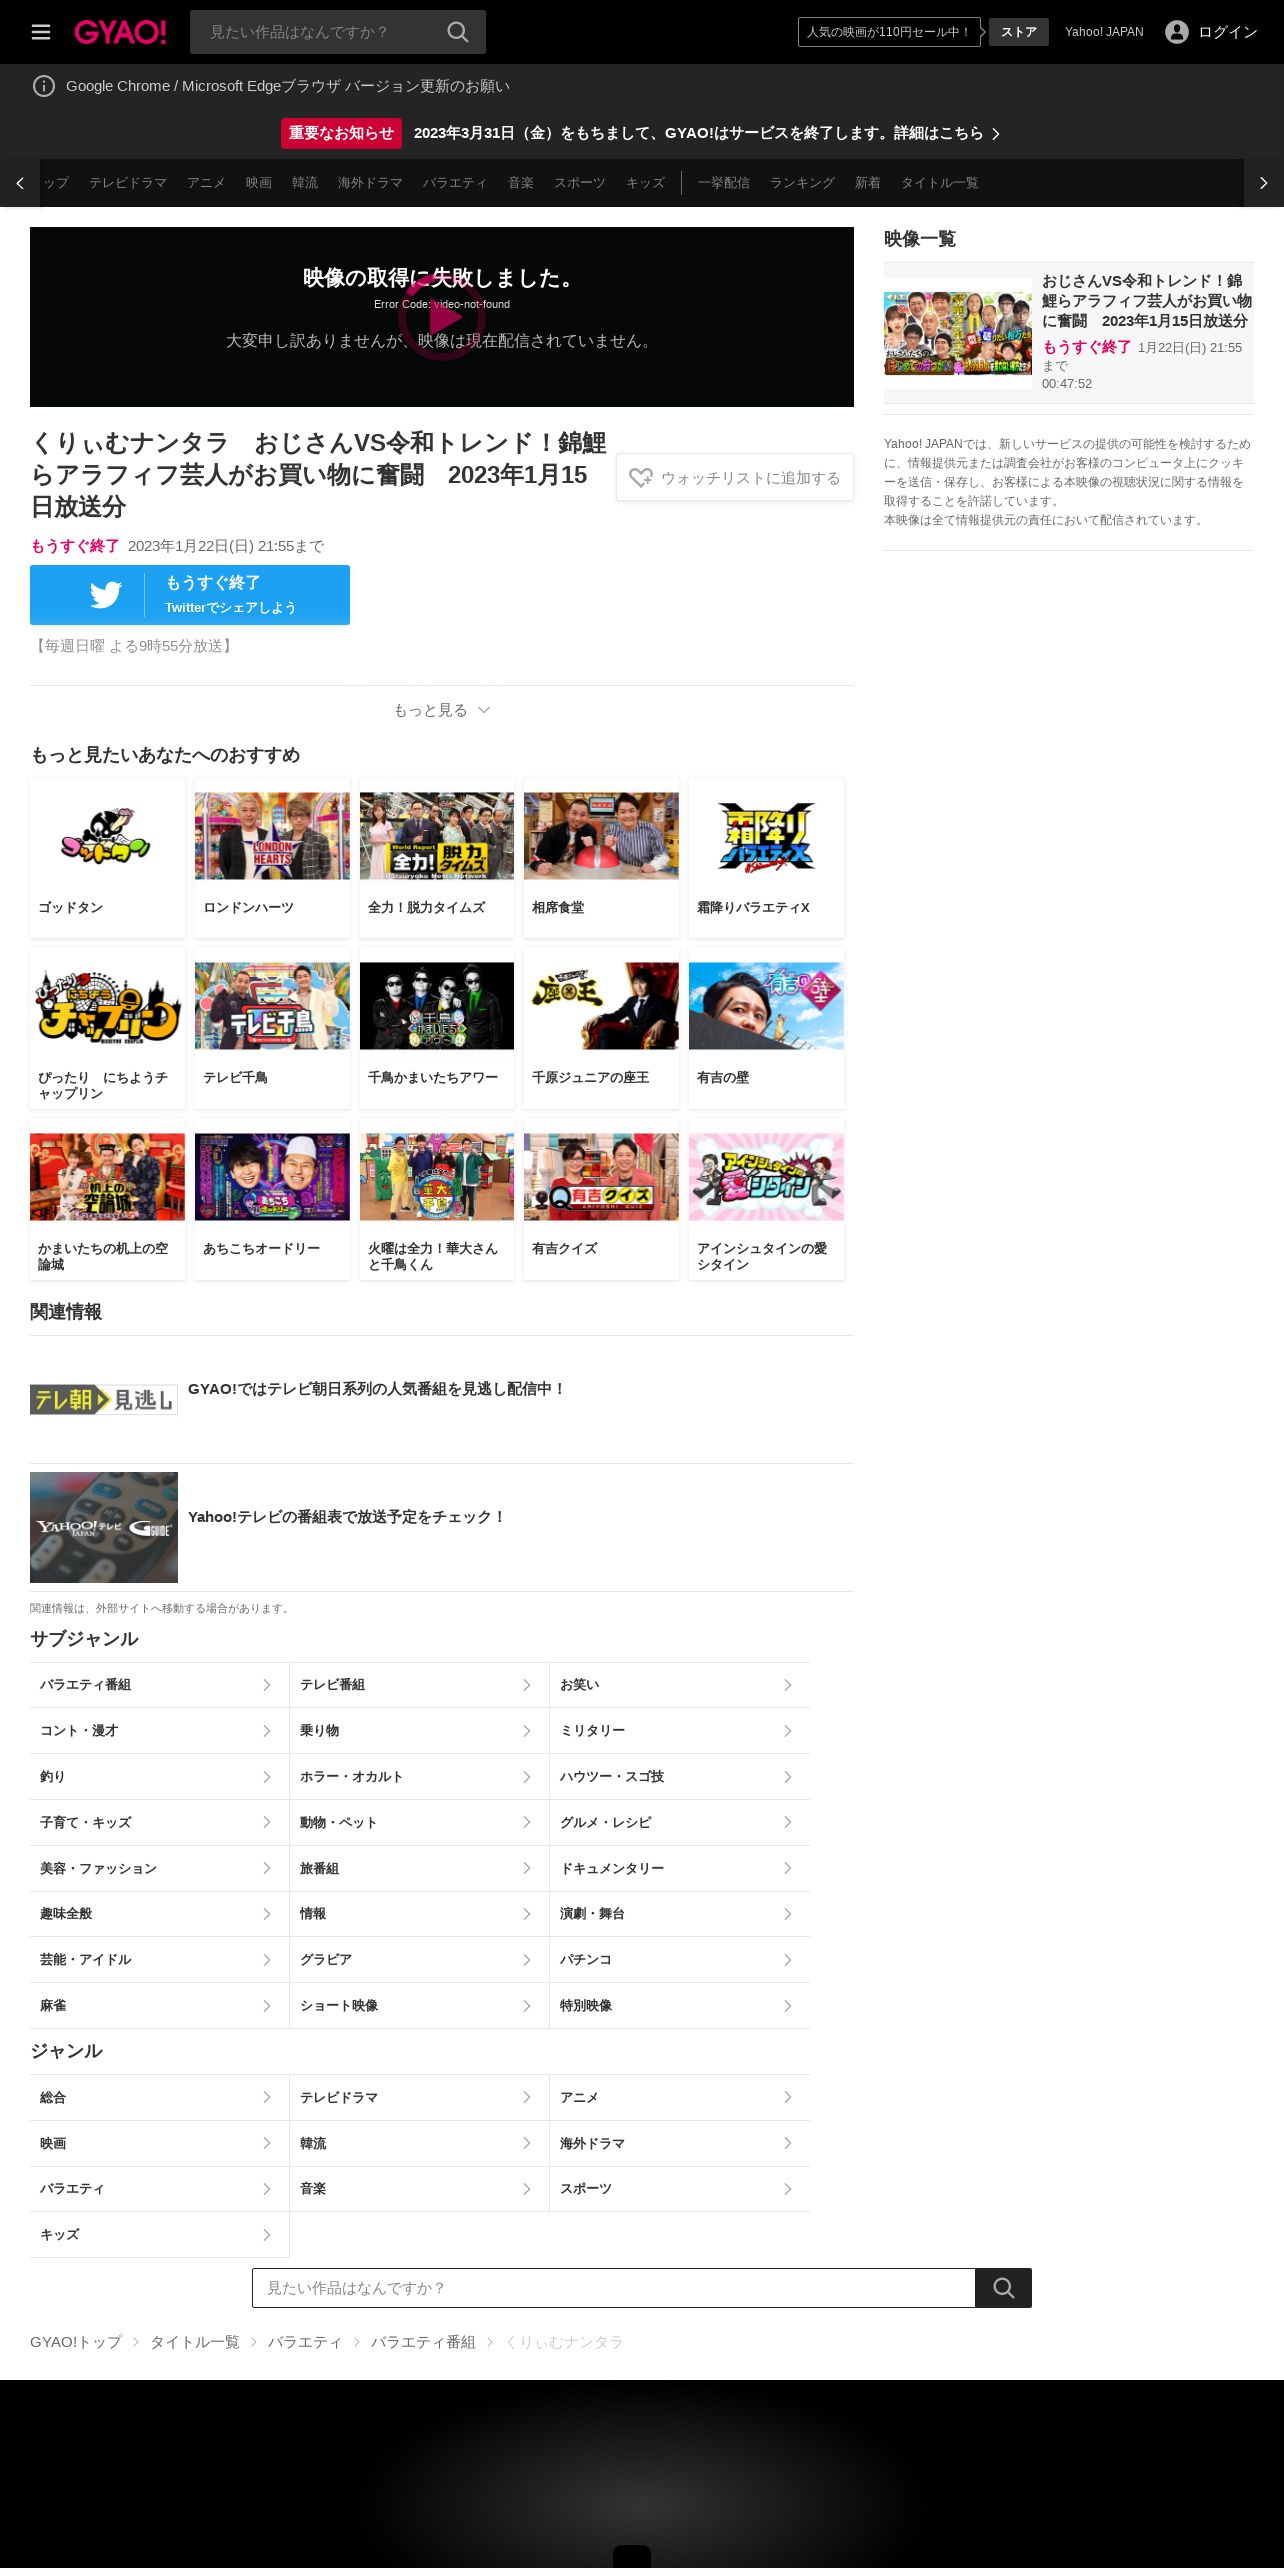This screenshot has height=2568, width=1284.
Task: Open コント・漫才 subgenre row
Action: coord(159,1731)
